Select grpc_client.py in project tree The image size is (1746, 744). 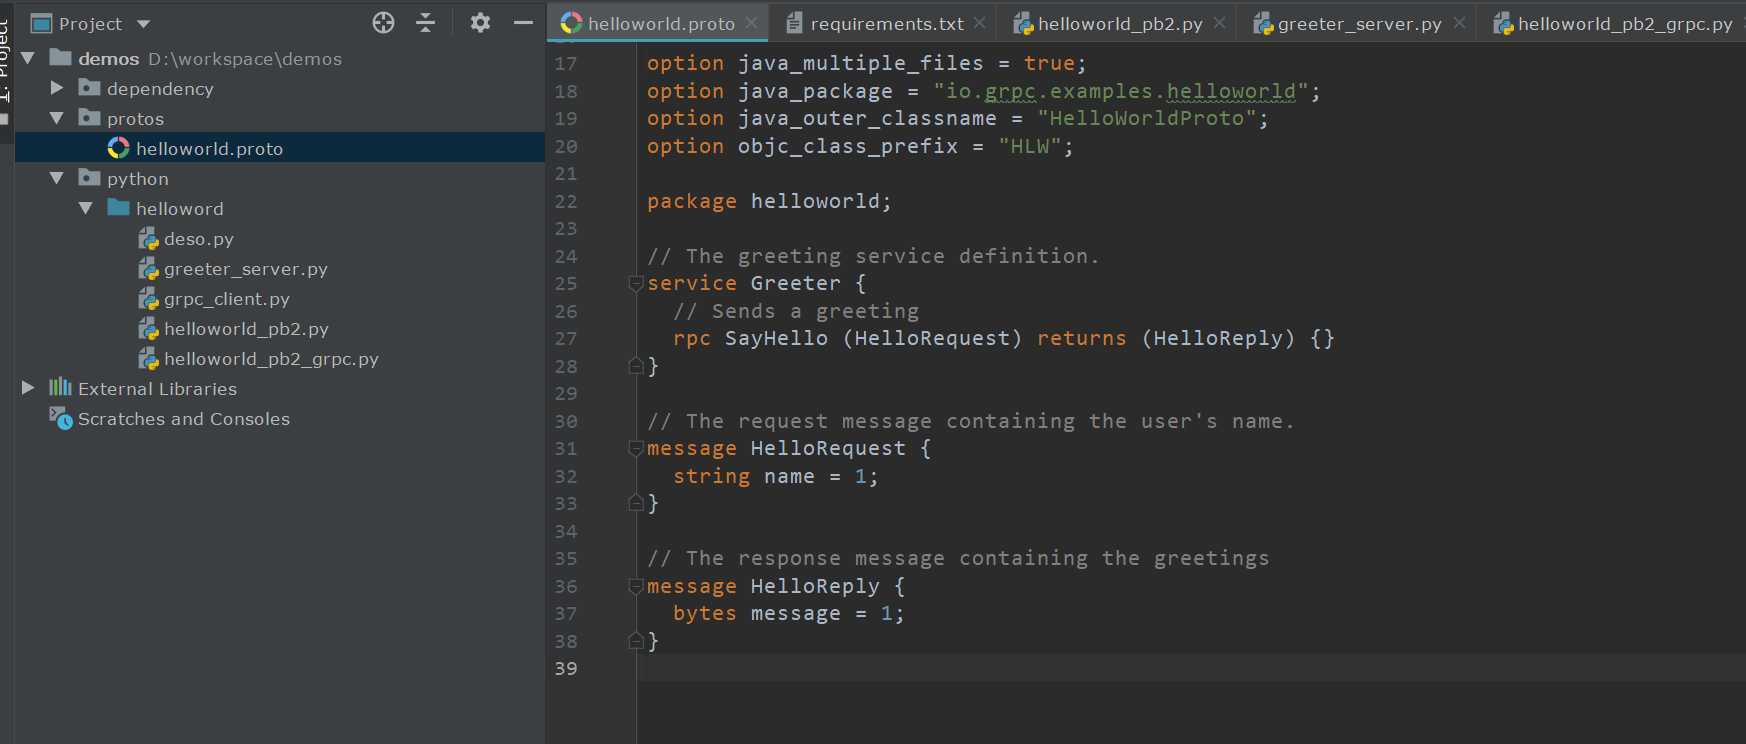click(226, 299)
